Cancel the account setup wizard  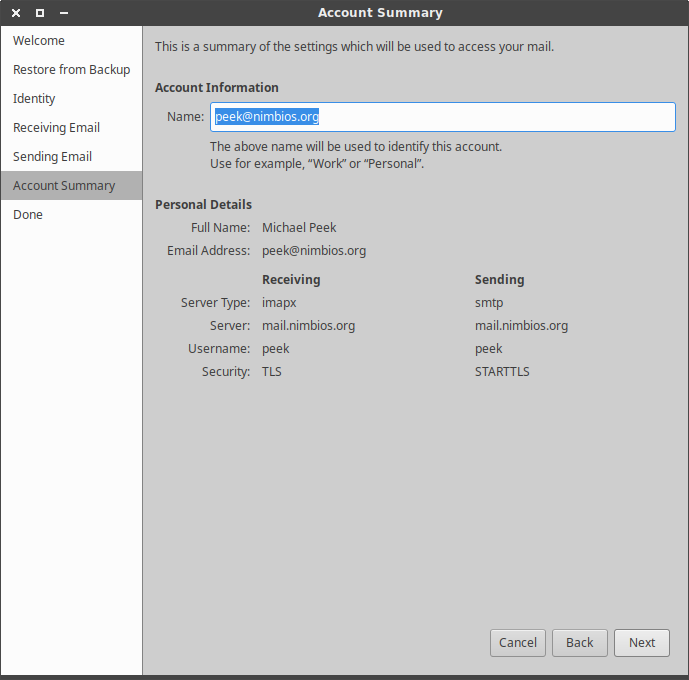[x=518, y=643]
